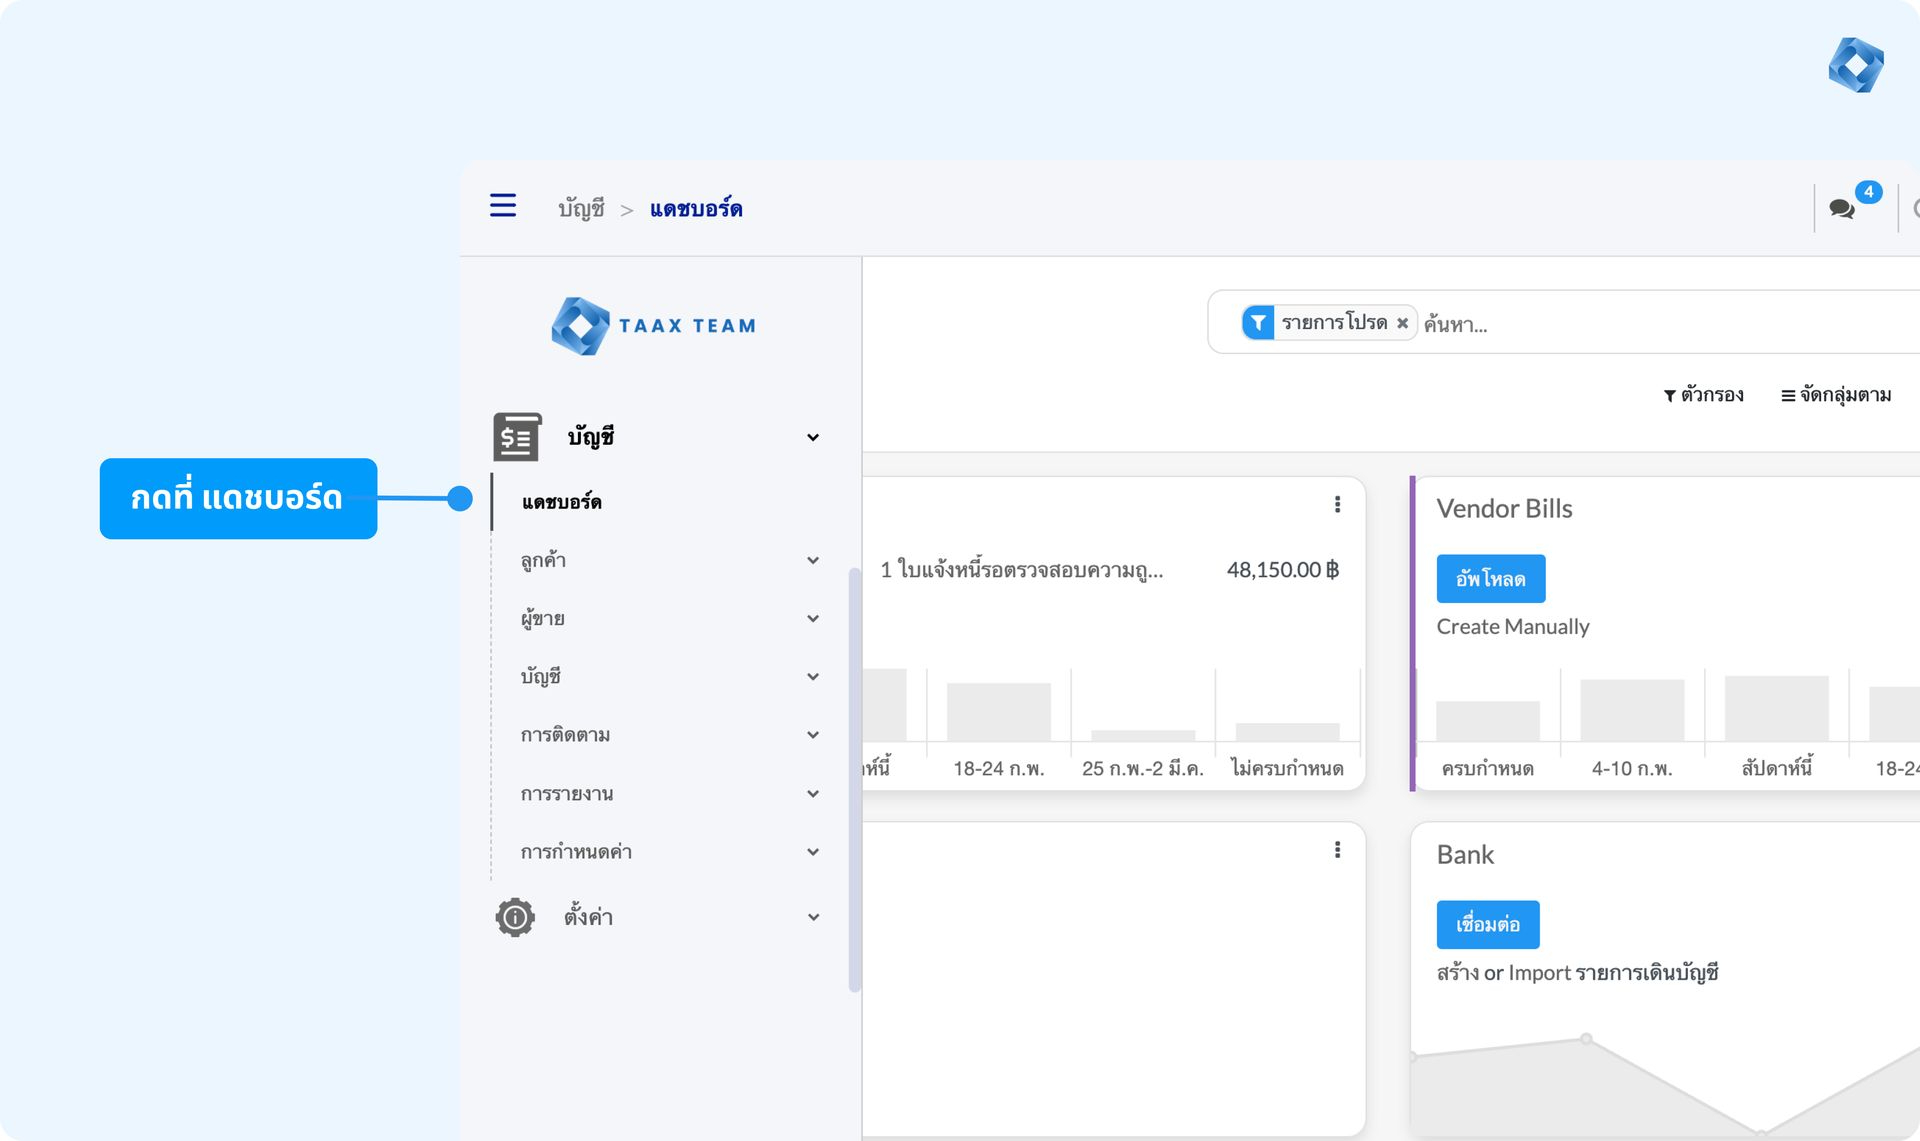Viewport: 1920px width, 1141px height.
Task: Click the ตั้งค่า gear icon
Action: click(x=515, y=917)
